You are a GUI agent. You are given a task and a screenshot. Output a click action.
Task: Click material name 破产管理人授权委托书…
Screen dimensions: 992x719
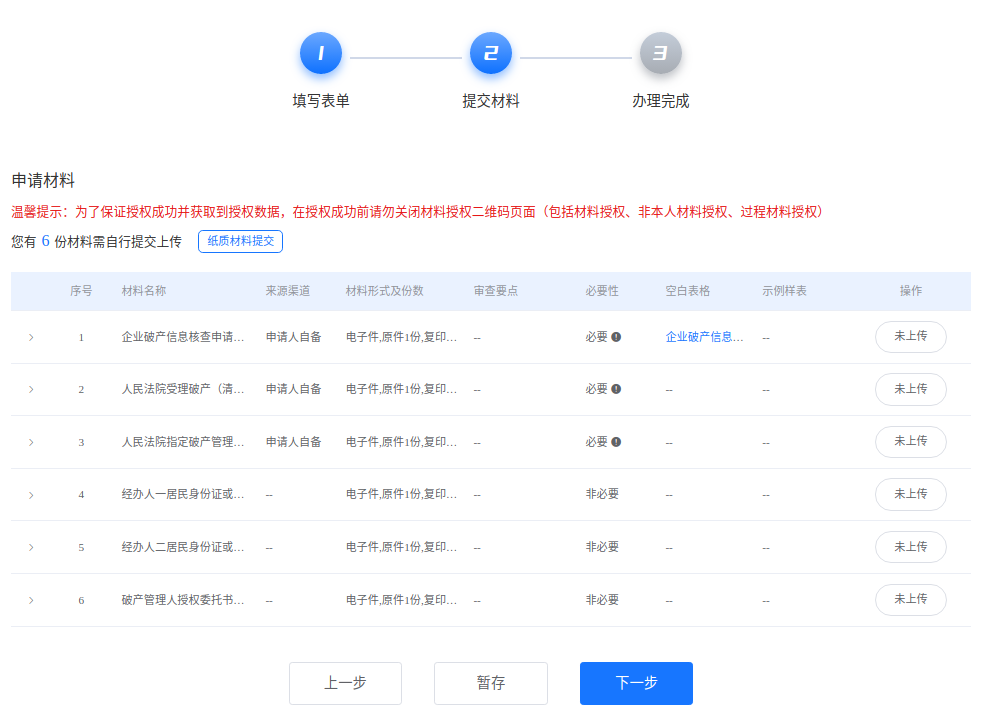183,600
